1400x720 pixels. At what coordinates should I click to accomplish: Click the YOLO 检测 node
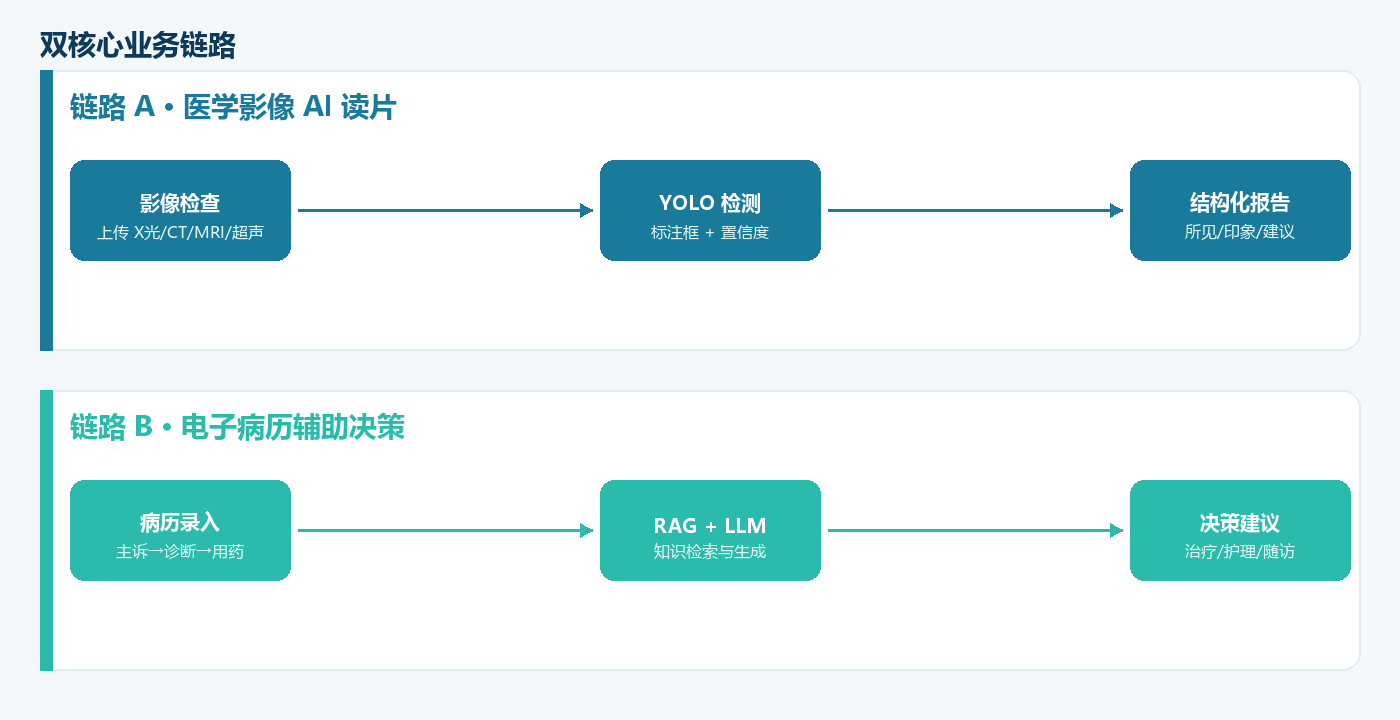pyautogui.click(x=710, y=210)
